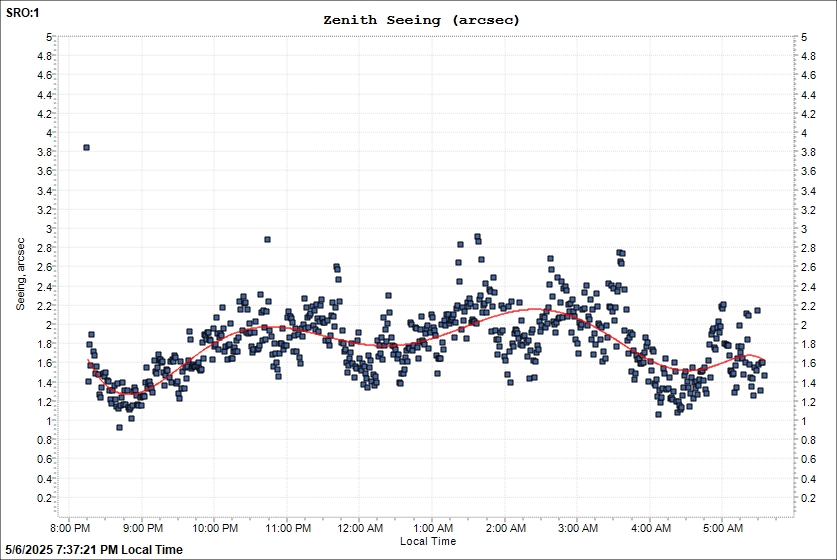
Task: Click the "Local Time" x-axis title
Action: coord(428,541)
